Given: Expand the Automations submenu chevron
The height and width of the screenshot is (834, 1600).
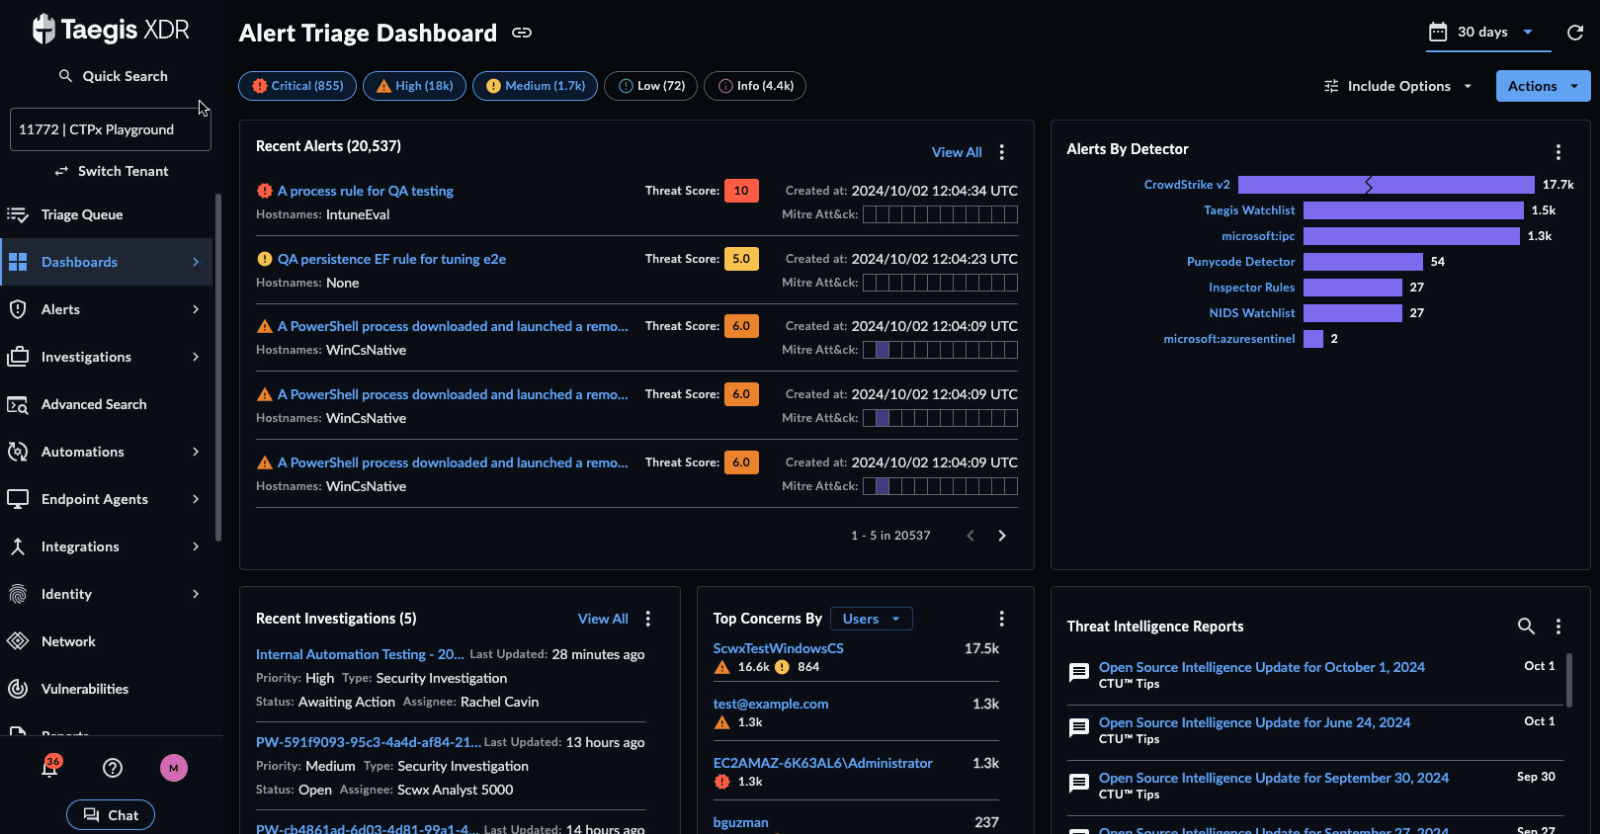Looking at the screenshot, I should [196, 452].
